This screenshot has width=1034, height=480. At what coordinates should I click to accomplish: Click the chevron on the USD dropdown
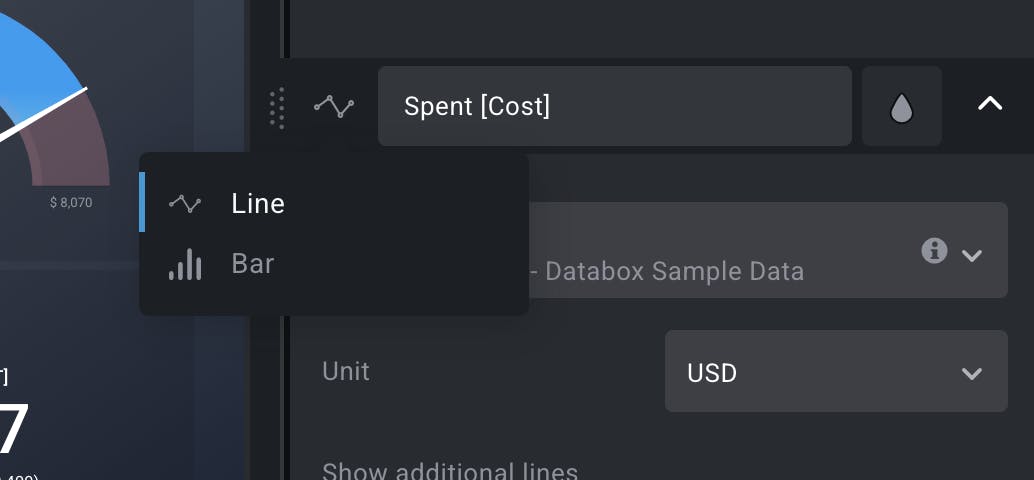(971, 373)
